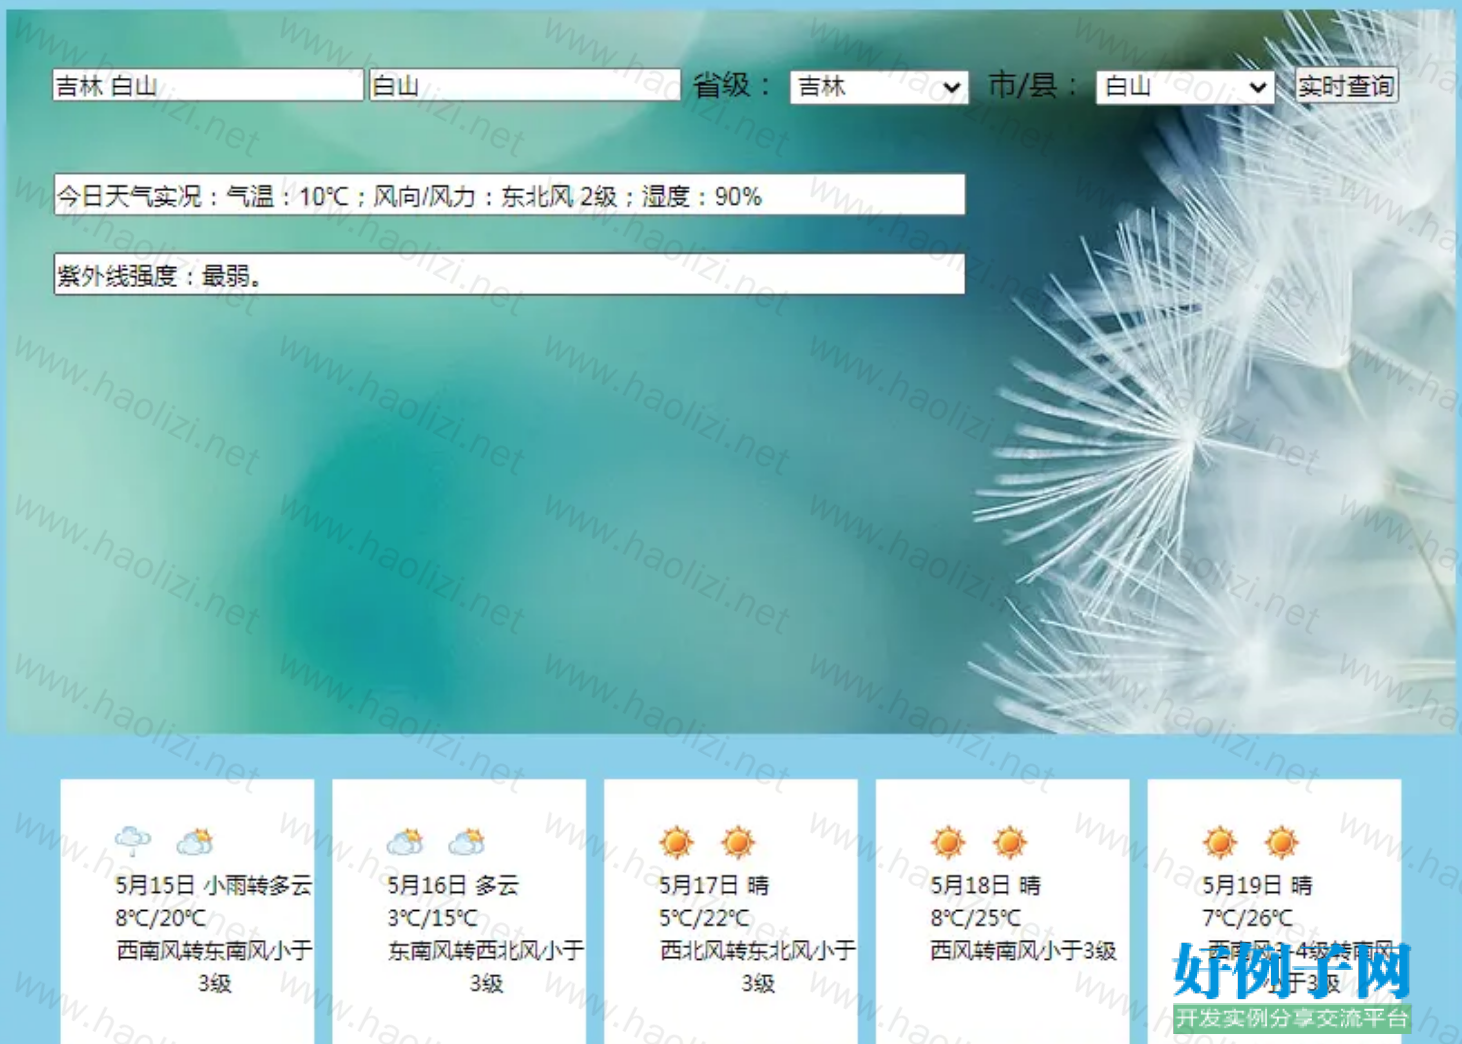
Task: Click the light rain icon for May 15
Action: (133, 841)
